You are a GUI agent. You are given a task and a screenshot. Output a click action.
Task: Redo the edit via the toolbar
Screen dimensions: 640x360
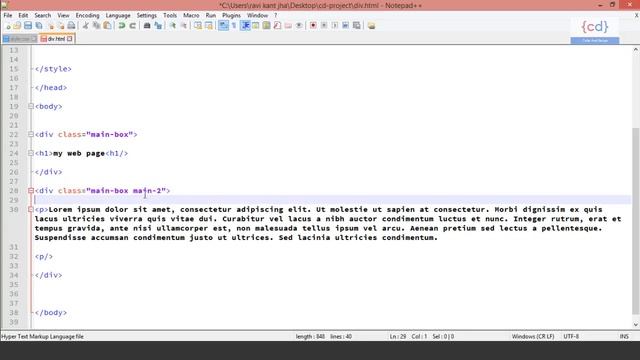click(132, 26)
